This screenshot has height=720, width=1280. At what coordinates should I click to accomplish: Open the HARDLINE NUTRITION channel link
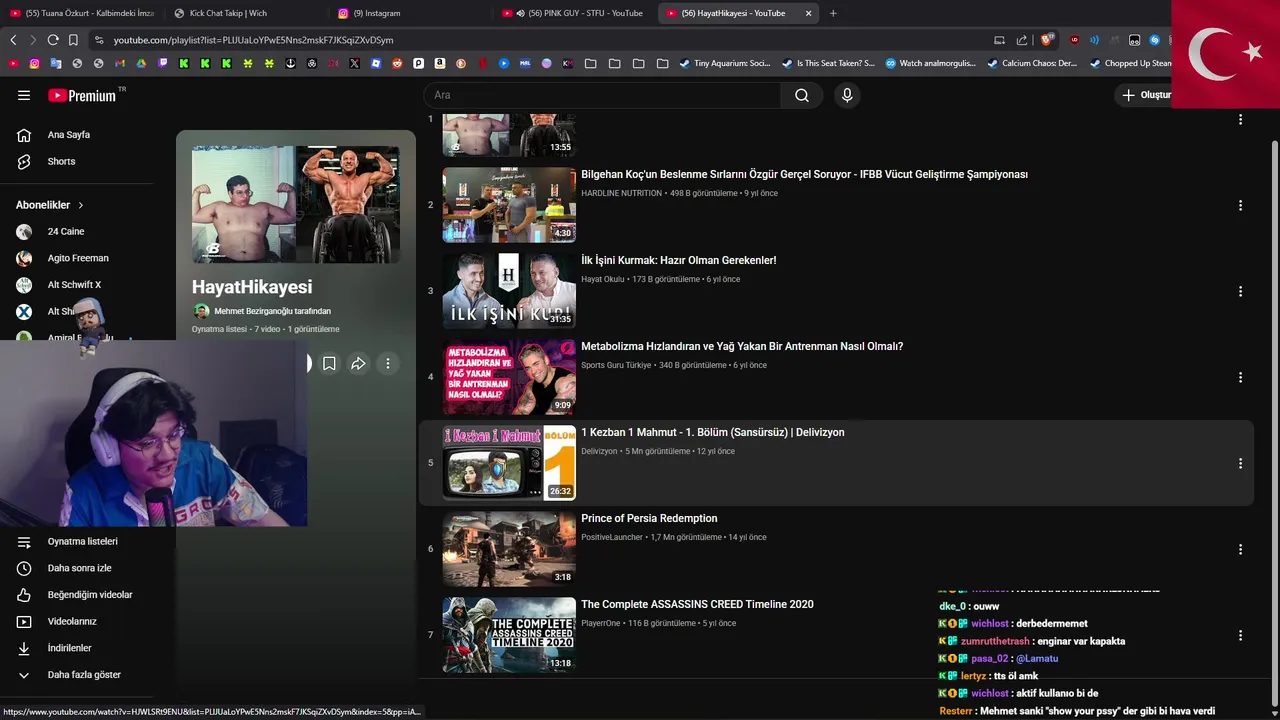621,193
